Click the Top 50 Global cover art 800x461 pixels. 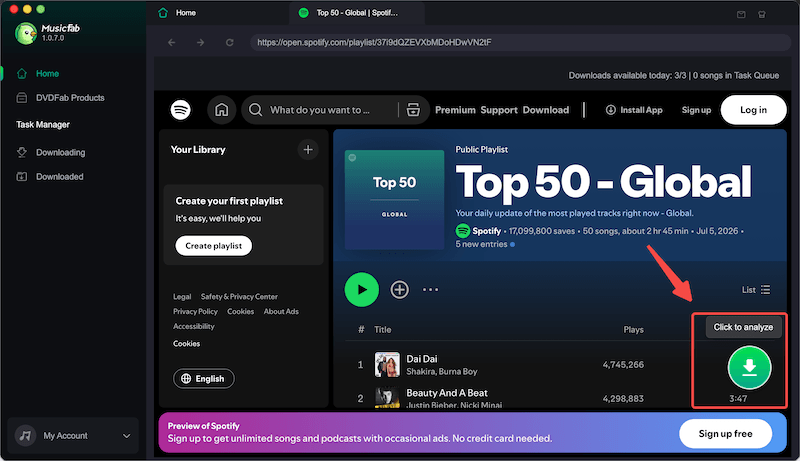coord(394,199)
